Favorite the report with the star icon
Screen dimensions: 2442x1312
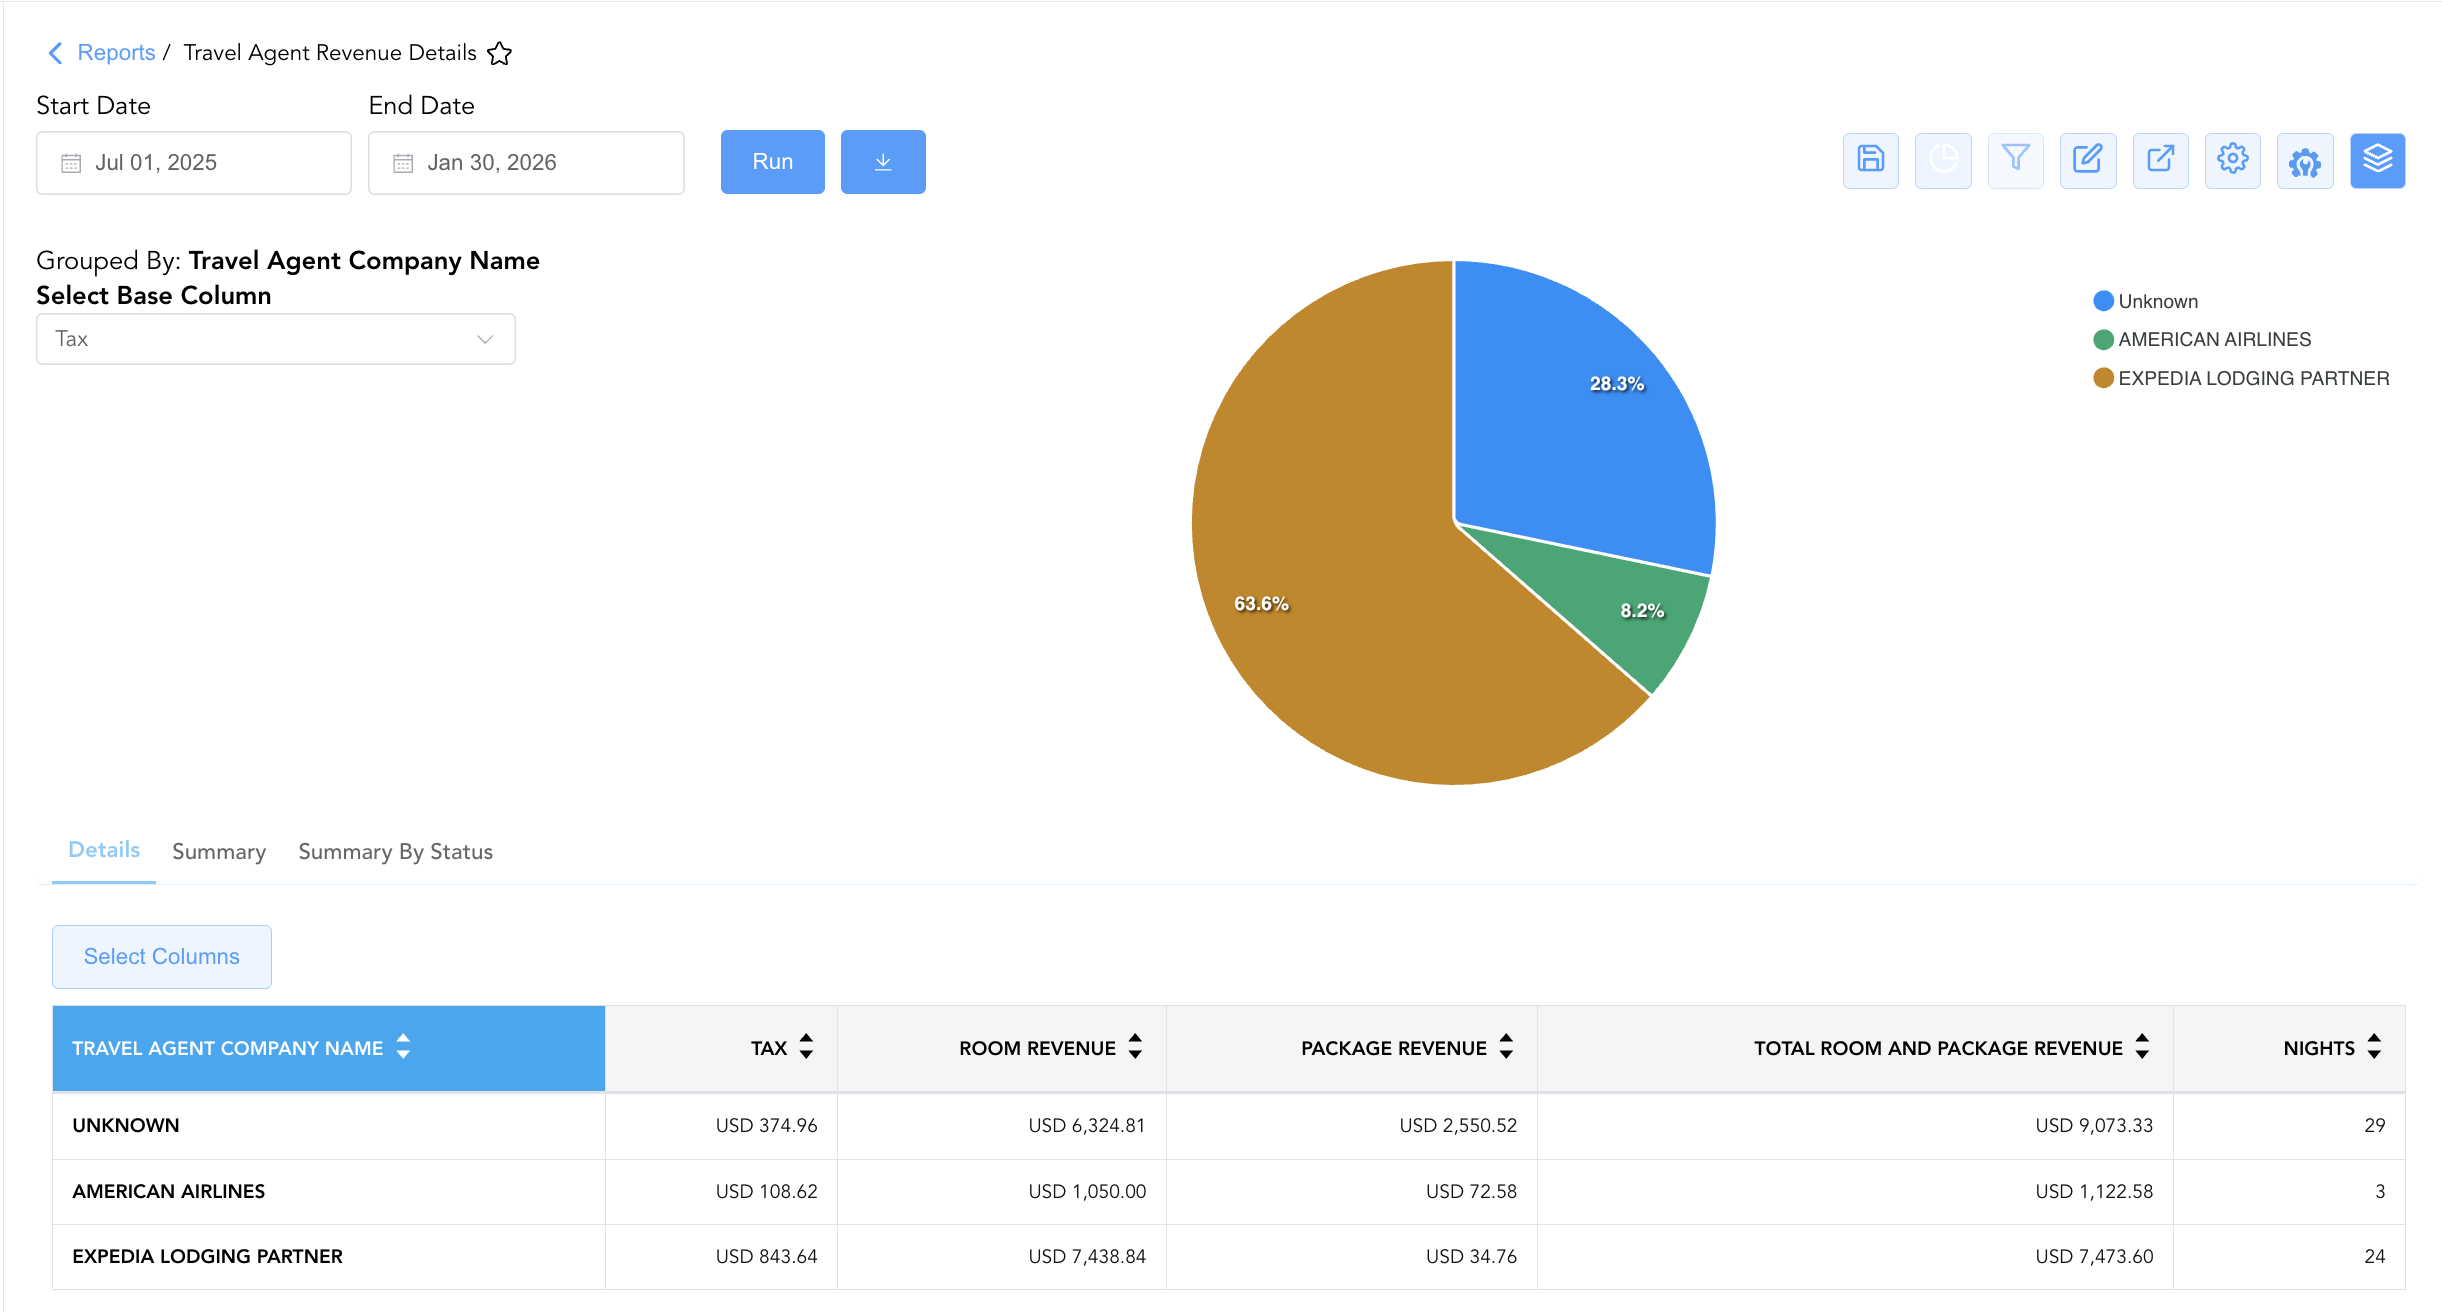click(500, 53)
